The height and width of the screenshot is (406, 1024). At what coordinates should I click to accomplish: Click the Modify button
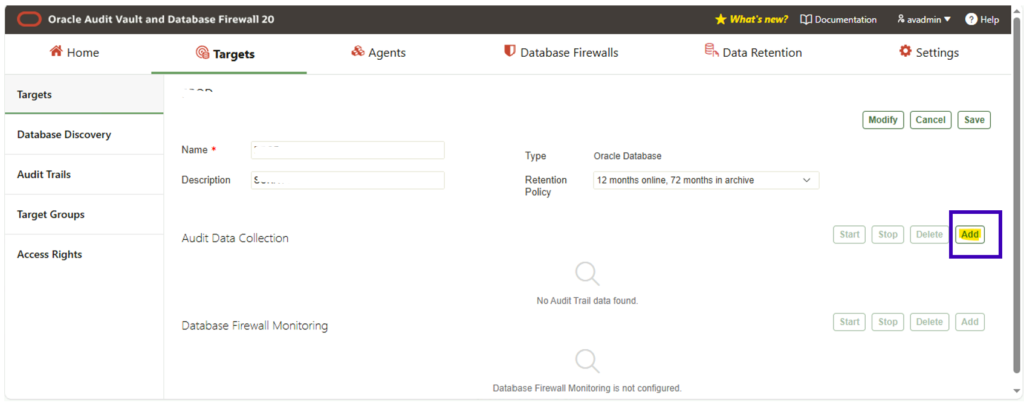pos(883,120)
